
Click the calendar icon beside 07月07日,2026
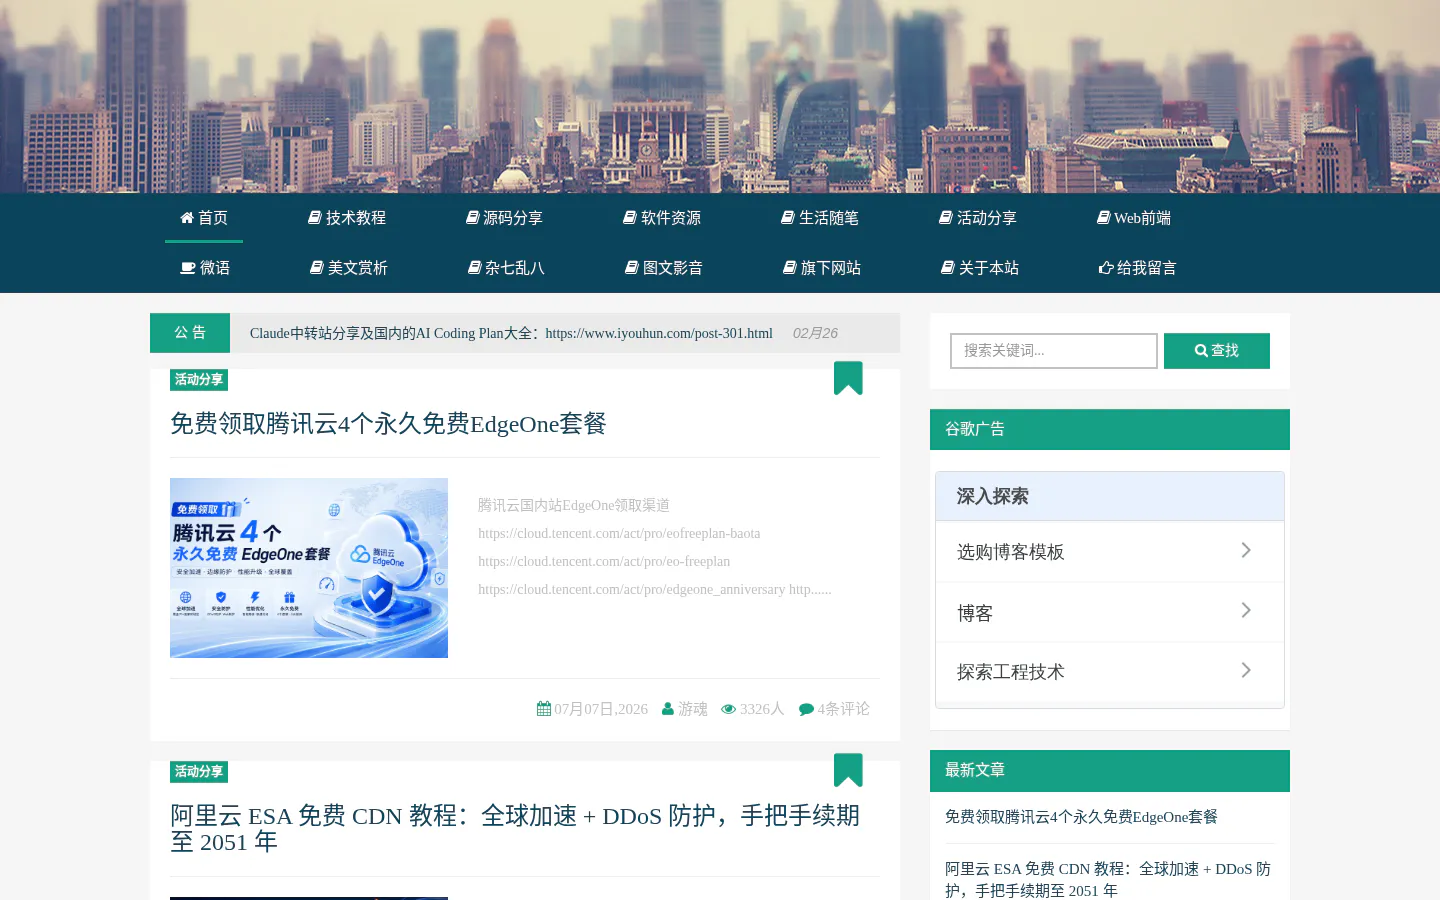pyautogui.click(x=544, y=709)
